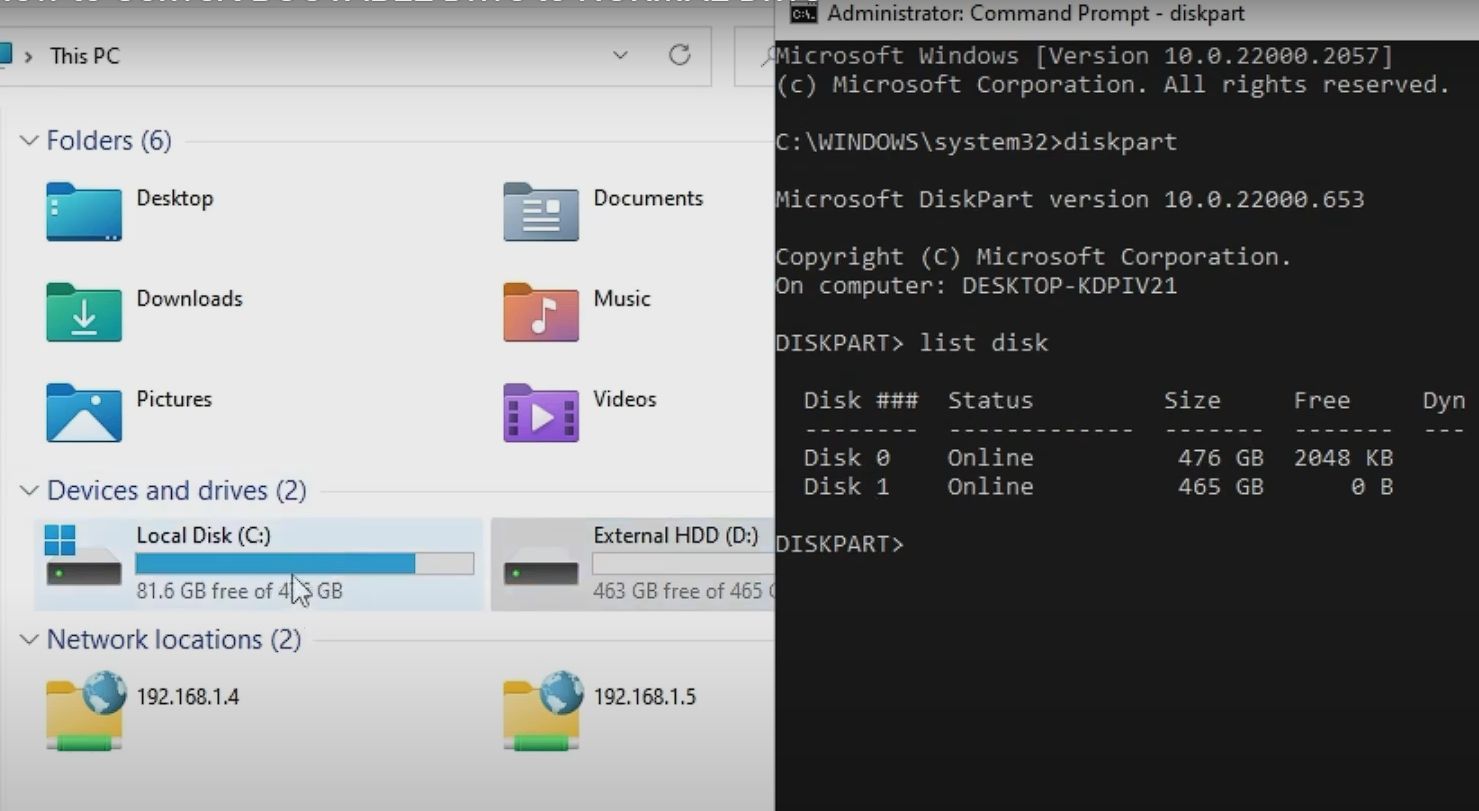Click the 'Free' column header in diskpart
Viewport: 1479px width, 811px height.
(x=1322, y=401)
